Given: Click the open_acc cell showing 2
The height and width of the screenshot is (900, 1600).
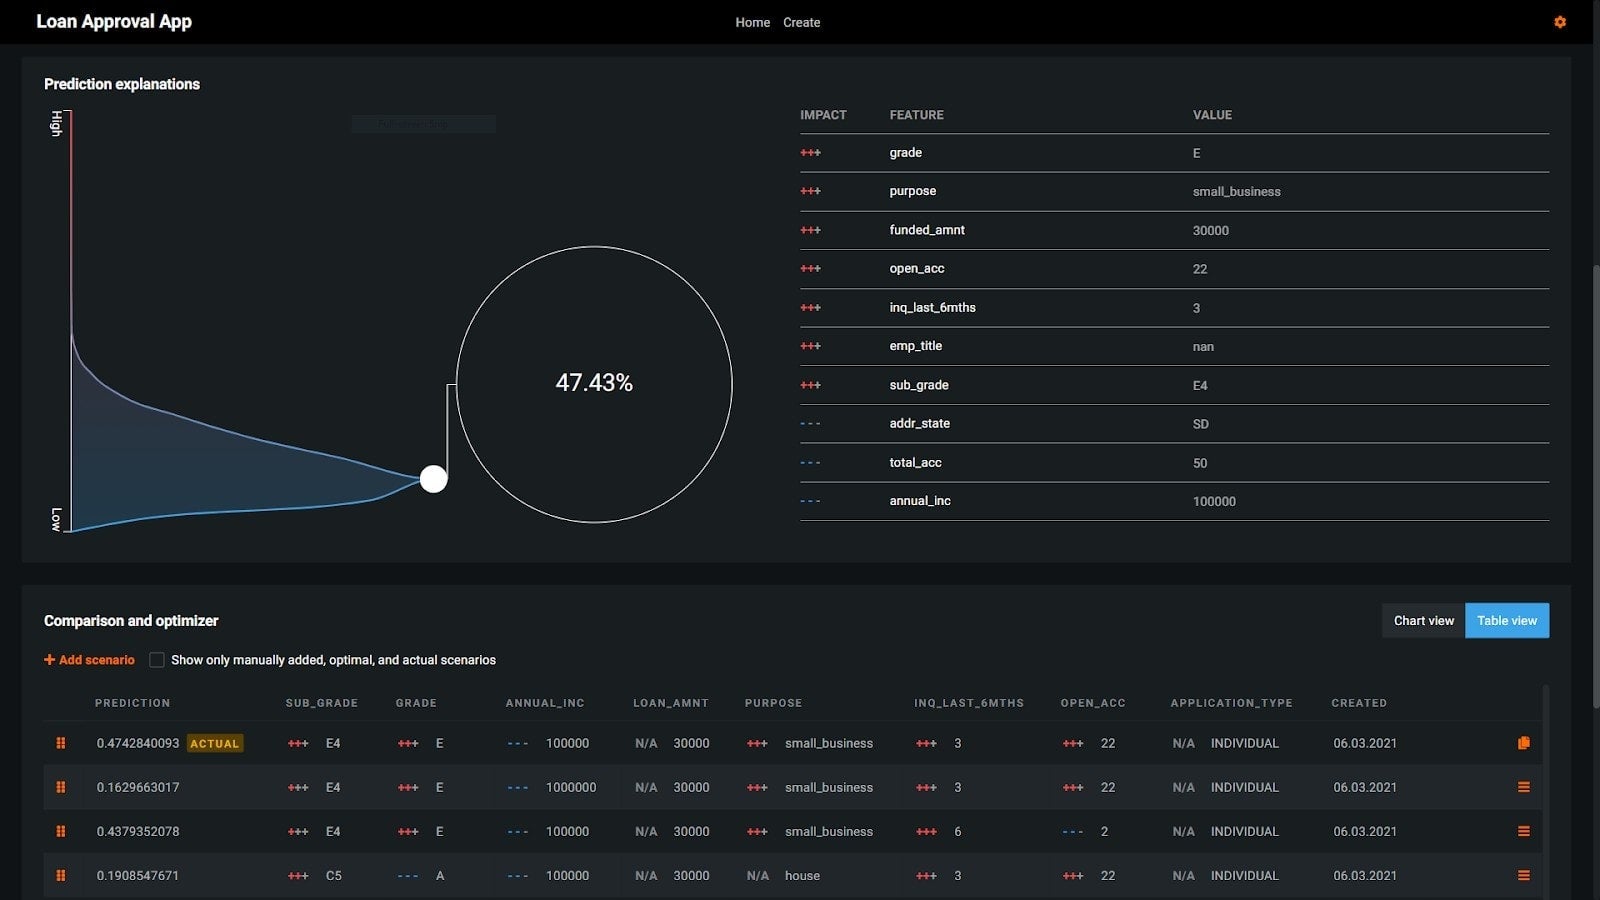Looking at the screenshot, I should tap(1104, 831).
